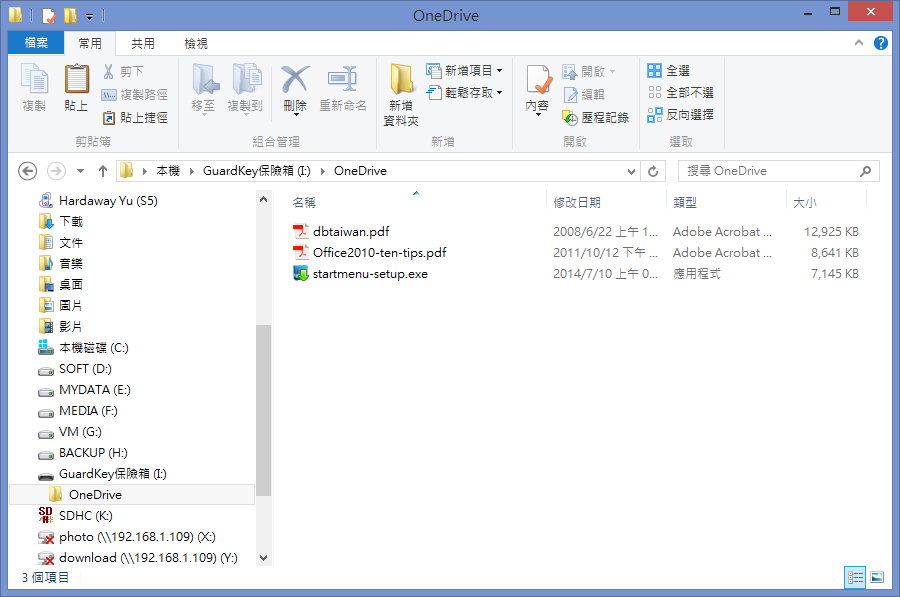Click the quick access Properties icon in title bar
The width and height of the screenshot is (900, 597).
click(x=49, y=15)
